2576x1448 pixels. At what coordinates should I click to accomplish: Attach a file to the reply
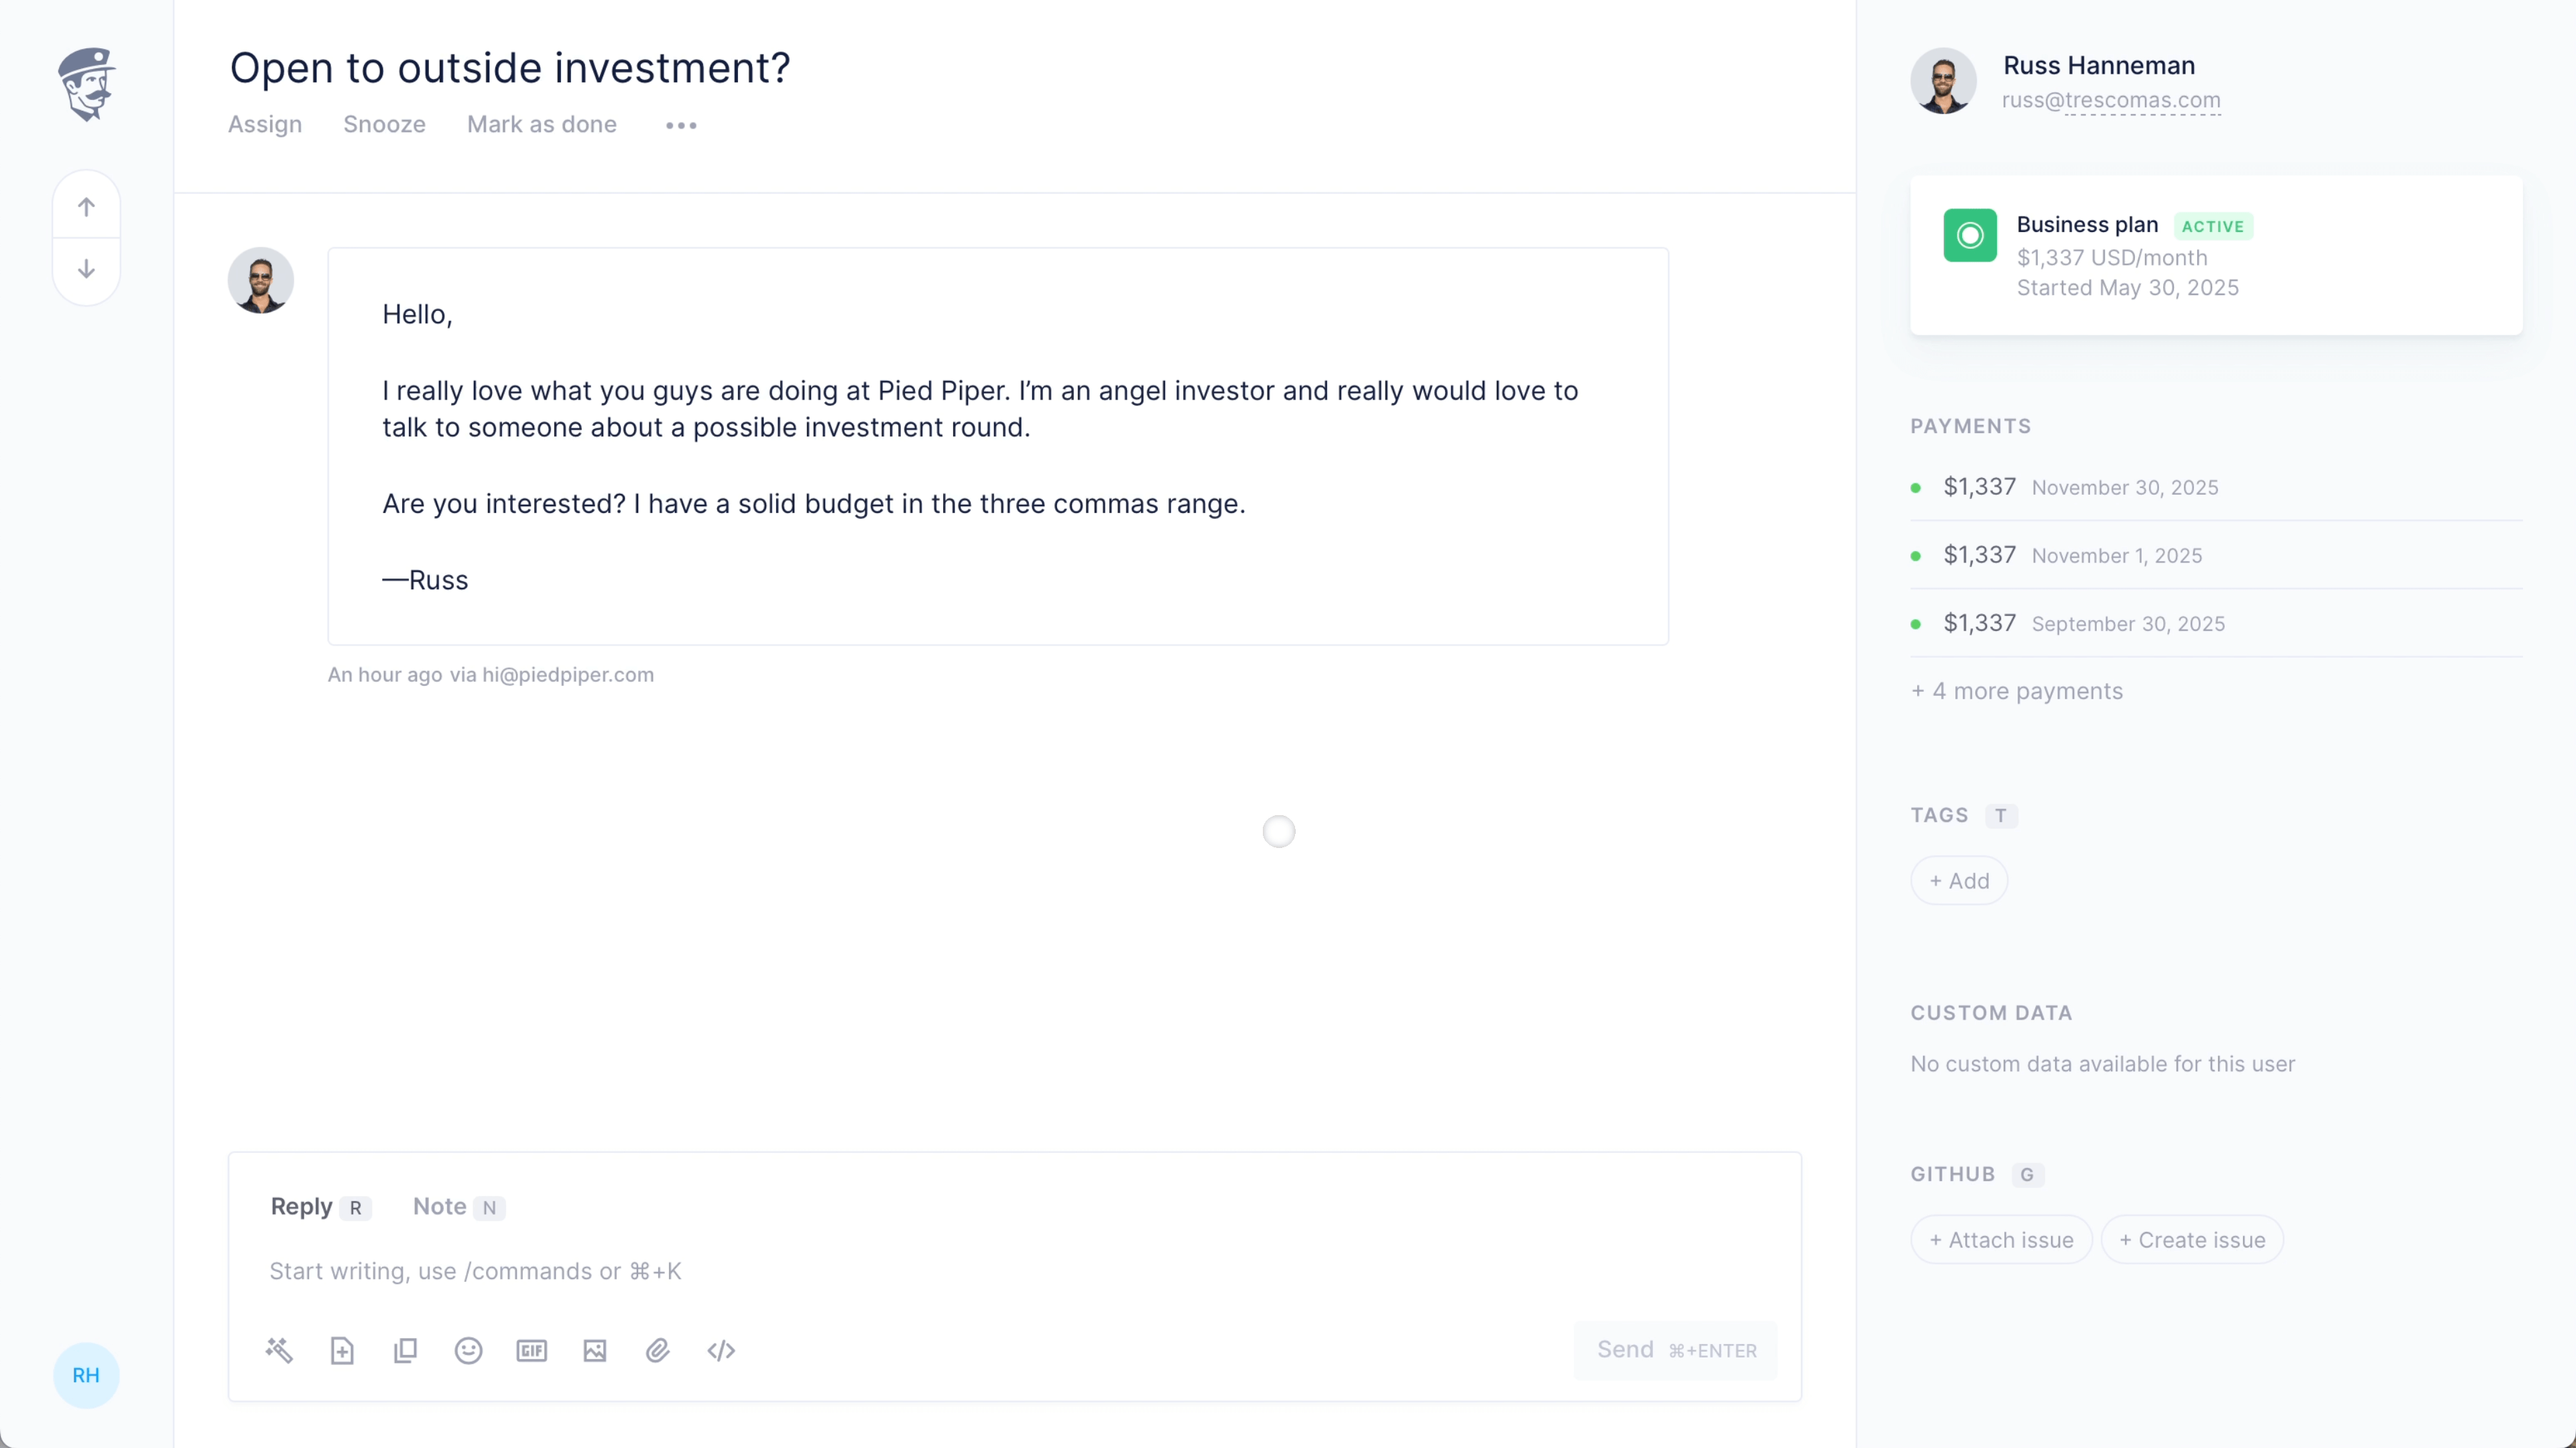[658, 1350]
